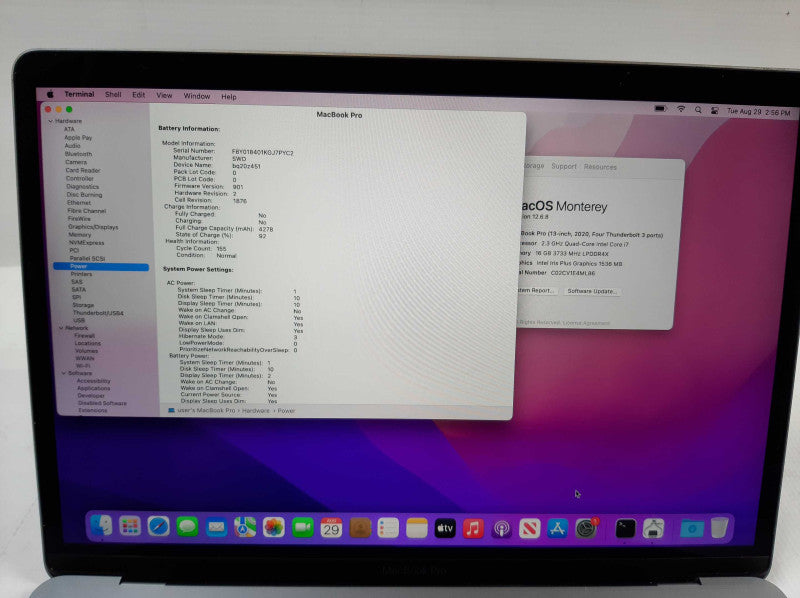Collapse the Software section

[64, 373]
